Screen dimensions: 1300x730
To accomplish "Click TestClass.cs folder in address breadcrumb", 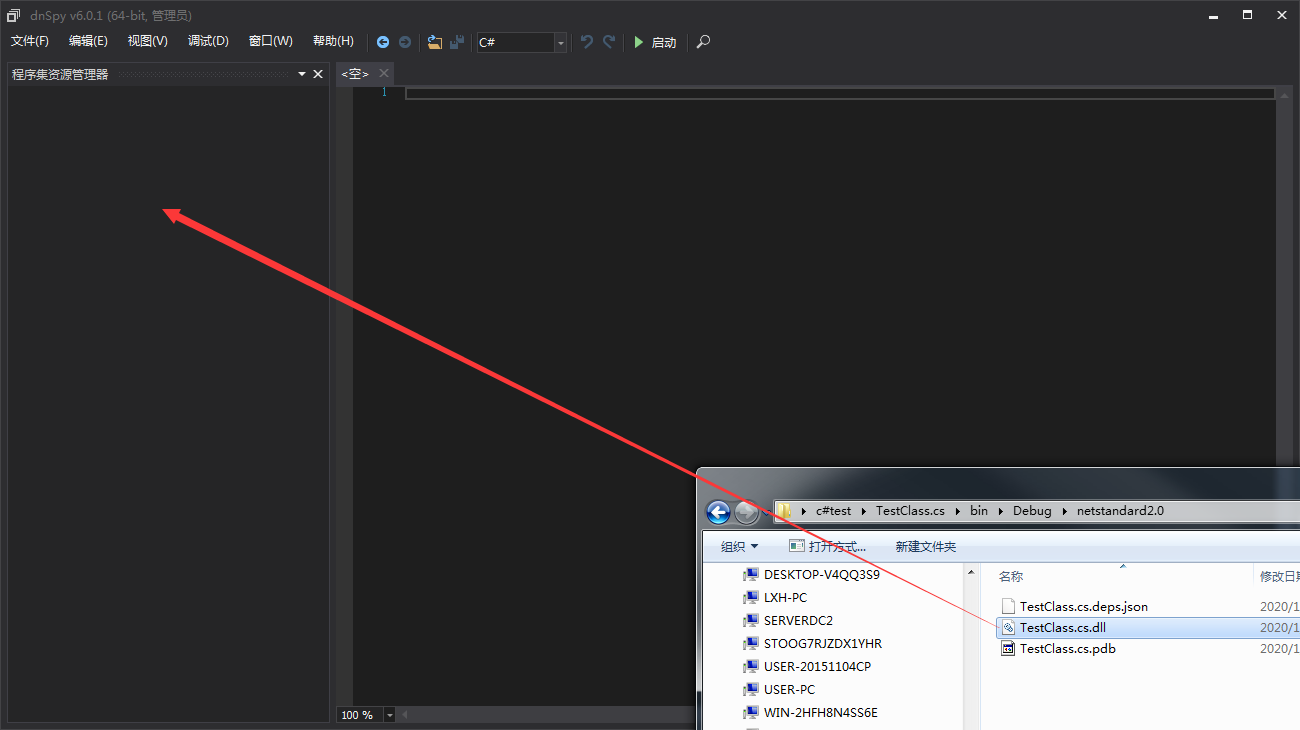I will tap(910, 511).
